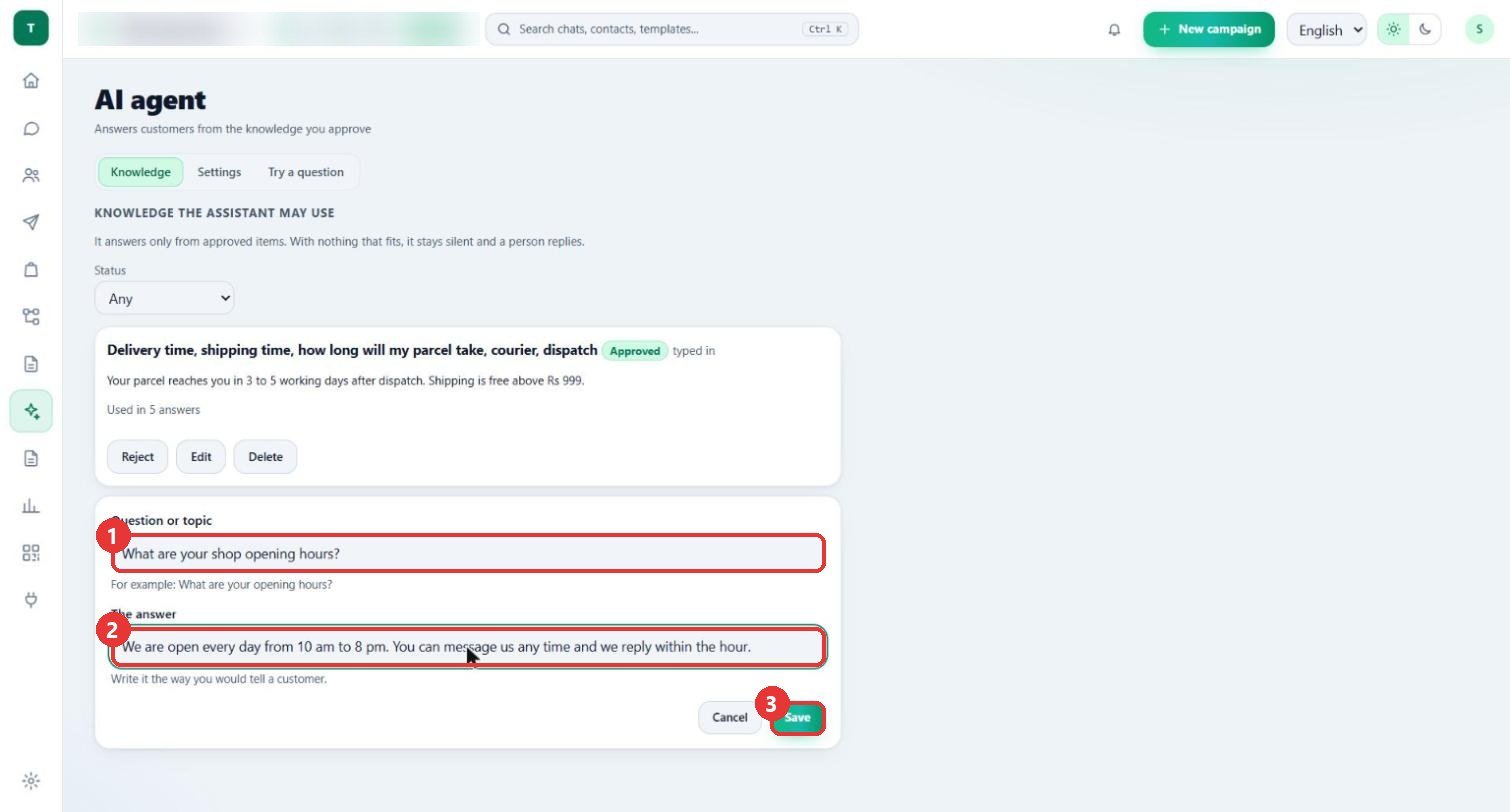Go to the Home icon in sidebar
The image size is (1510, 812).
(x=31, y=81)
